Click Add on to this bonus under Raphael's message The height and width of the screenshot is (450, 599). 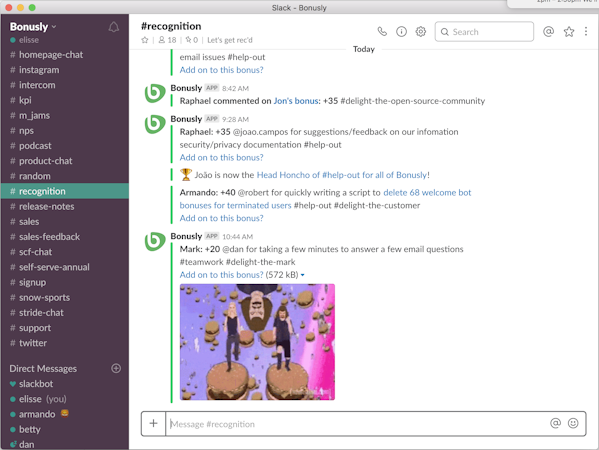coord(222,157)
